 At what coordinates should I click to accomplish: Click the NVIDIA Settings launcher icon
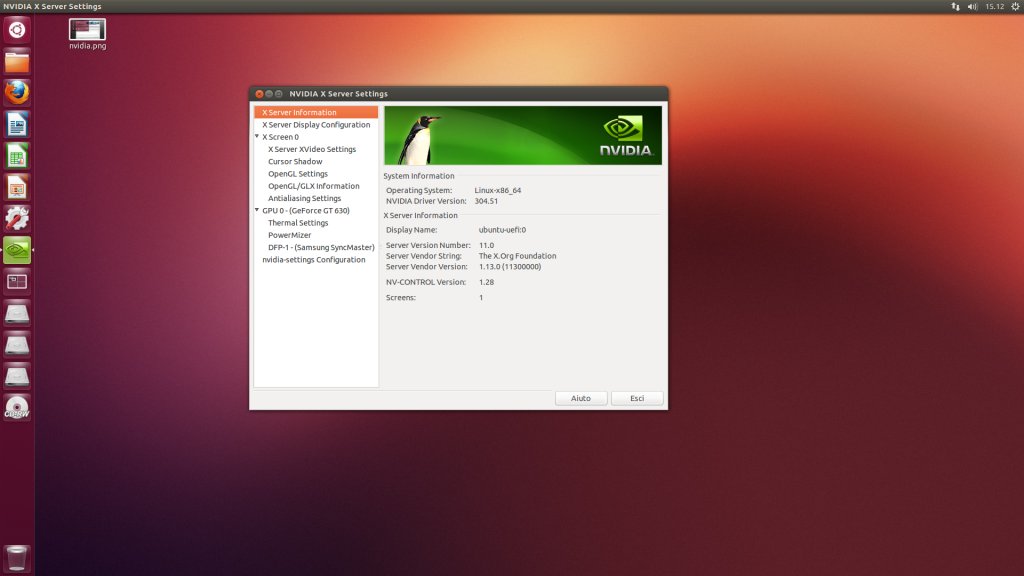click(x=17, y=250)
